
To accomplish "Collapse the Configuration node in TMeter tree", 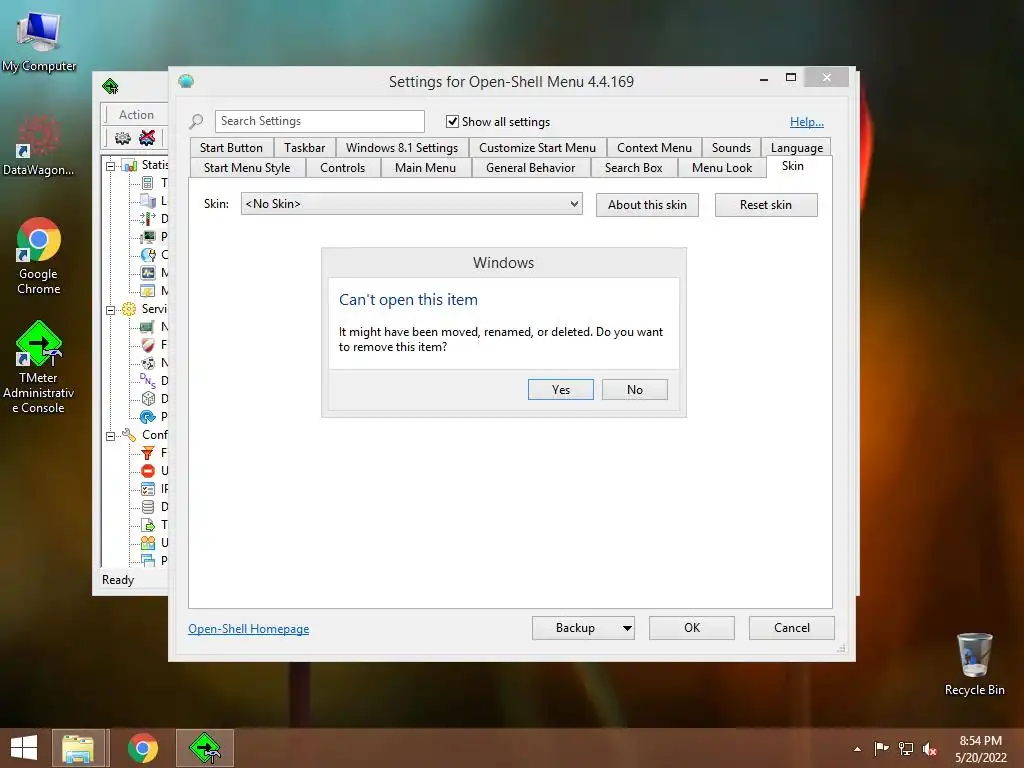I will coord(110,436).
